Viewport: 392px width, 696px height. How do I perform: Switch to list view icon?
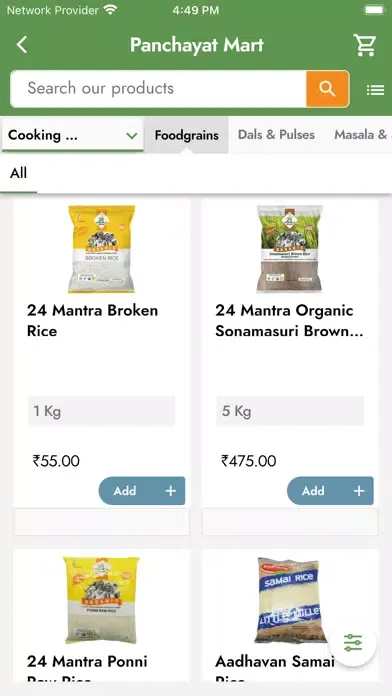[x=375, y=90]
